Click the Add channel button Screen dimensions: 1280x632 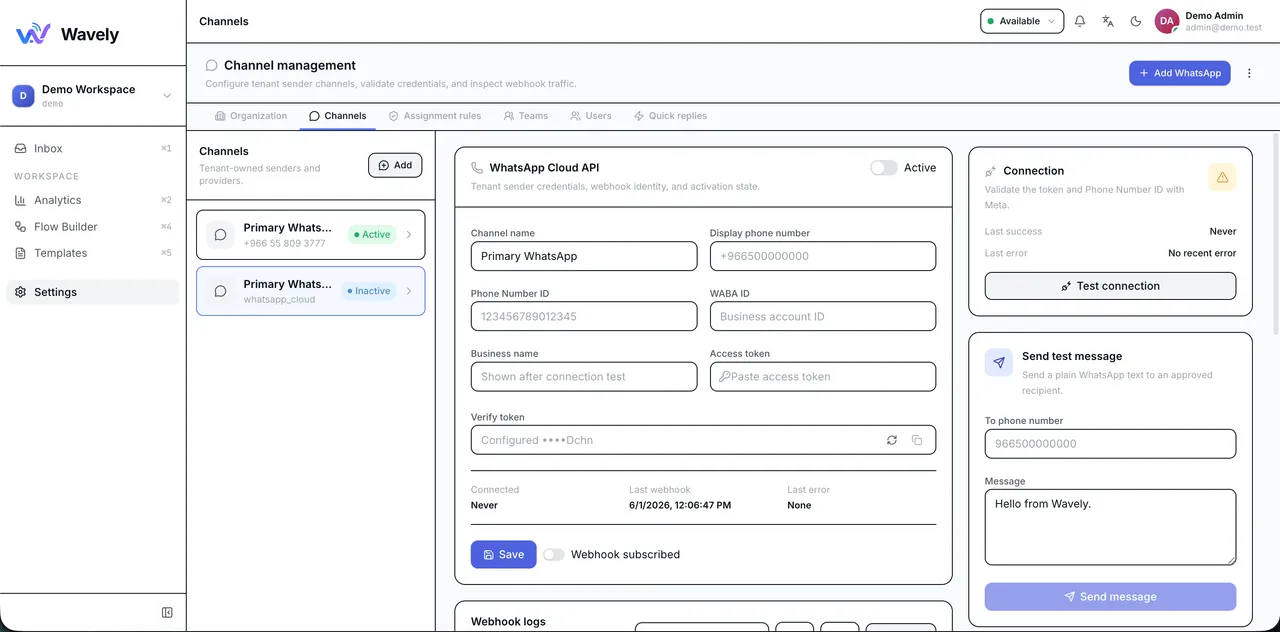(x=395, y=165)
